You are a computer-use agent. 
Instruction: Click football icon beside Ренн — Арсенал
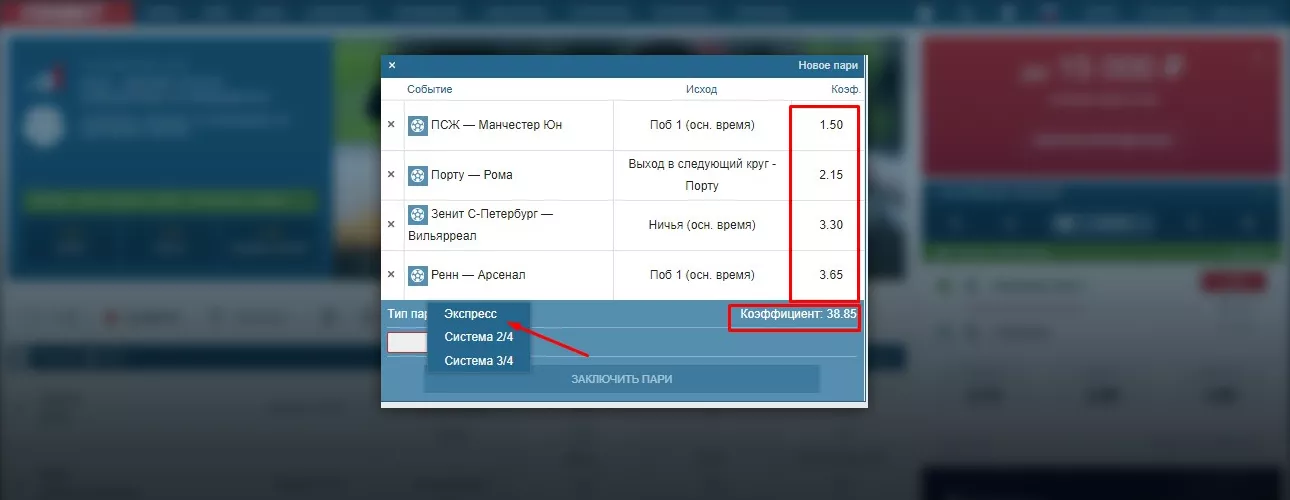[x=418, y=275]
